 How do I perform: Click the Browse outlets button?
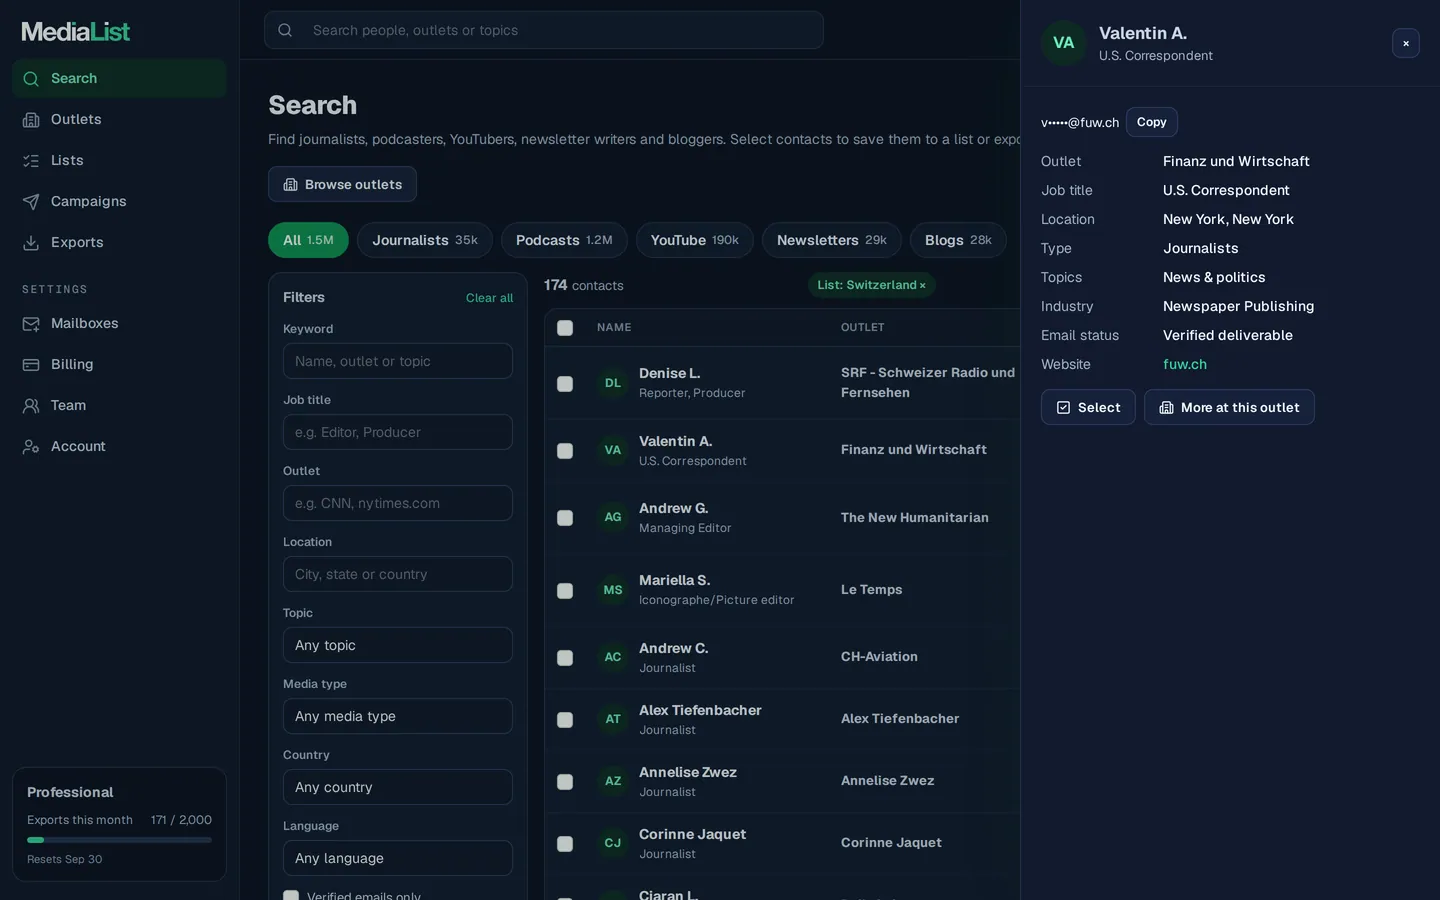[x=342, y=184]
